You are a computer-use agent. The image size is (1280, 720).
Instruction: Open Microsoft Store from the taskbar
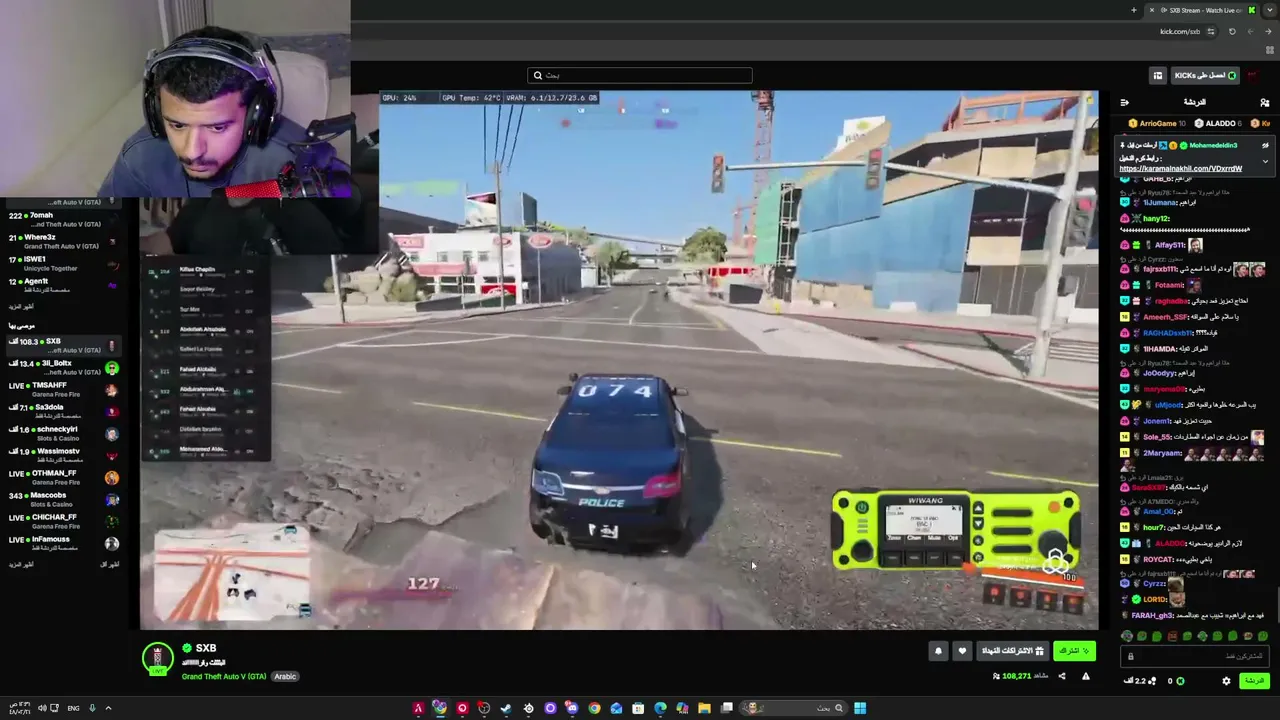point(638,708)
